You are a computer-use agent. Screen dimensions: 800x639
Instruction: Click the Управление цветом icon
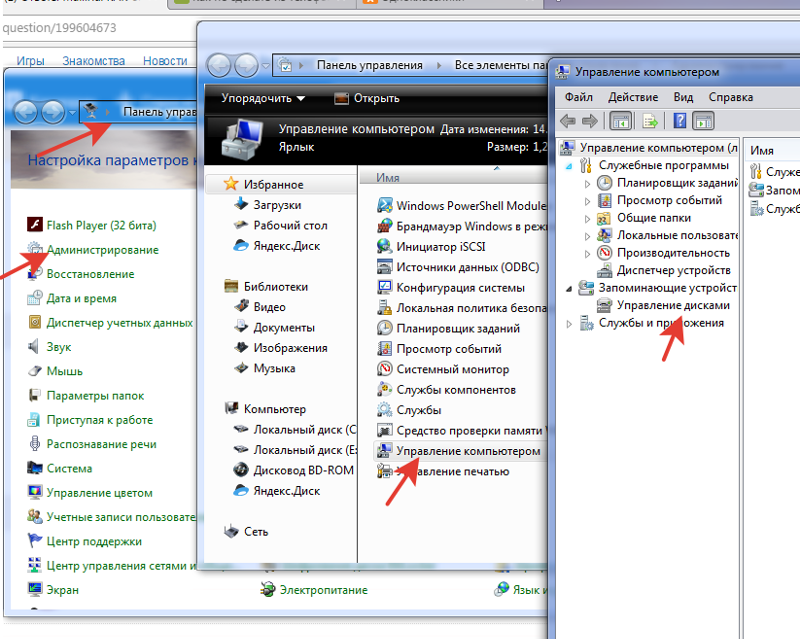(x=35, y=492)
